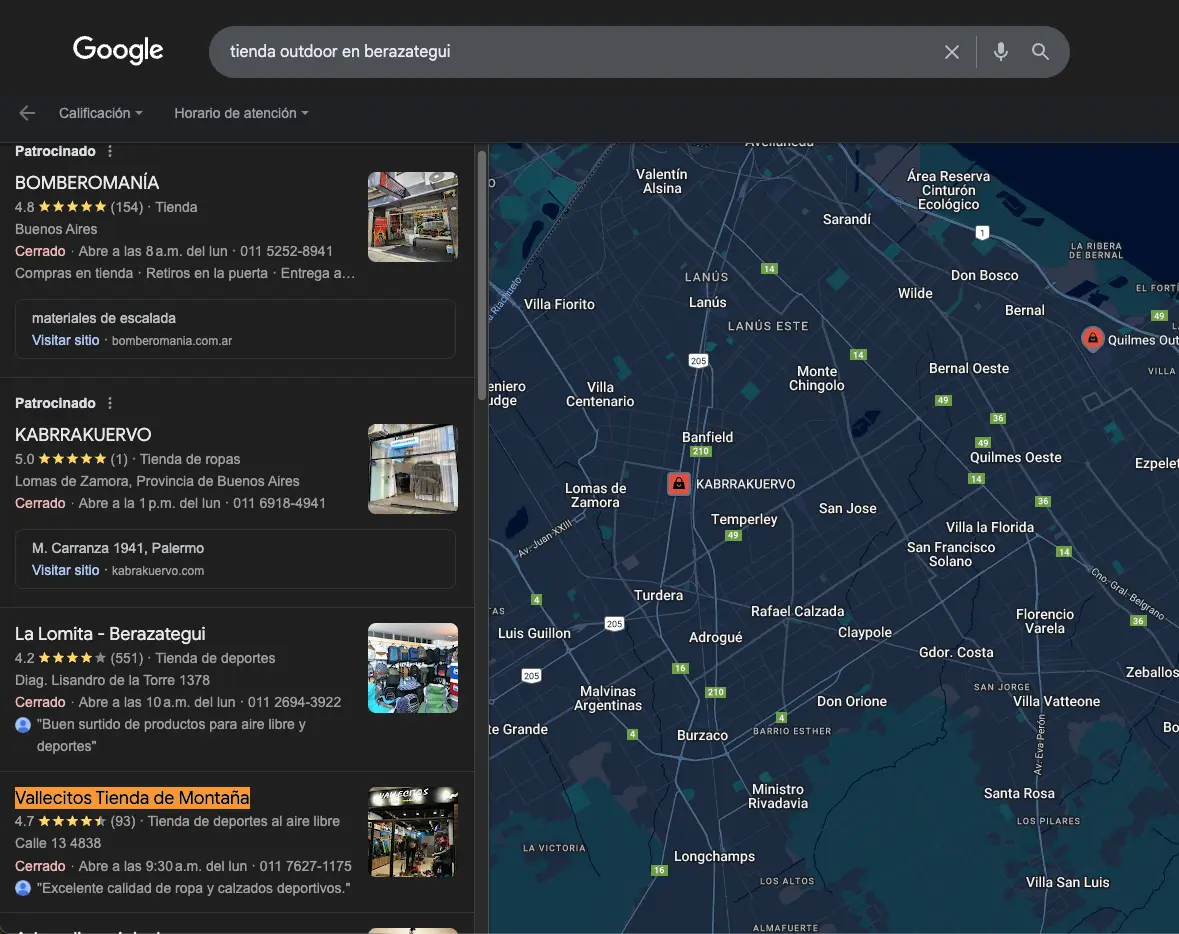This screenshot has height=934, width=1179.
Task: Click the Burzaco map label
Action: point(702,735)
